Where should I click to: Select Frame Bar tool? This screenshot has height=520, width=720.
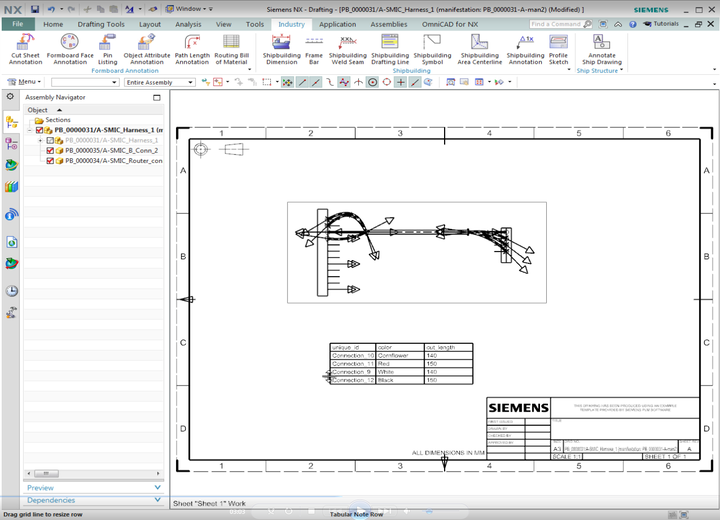[314, 49]
